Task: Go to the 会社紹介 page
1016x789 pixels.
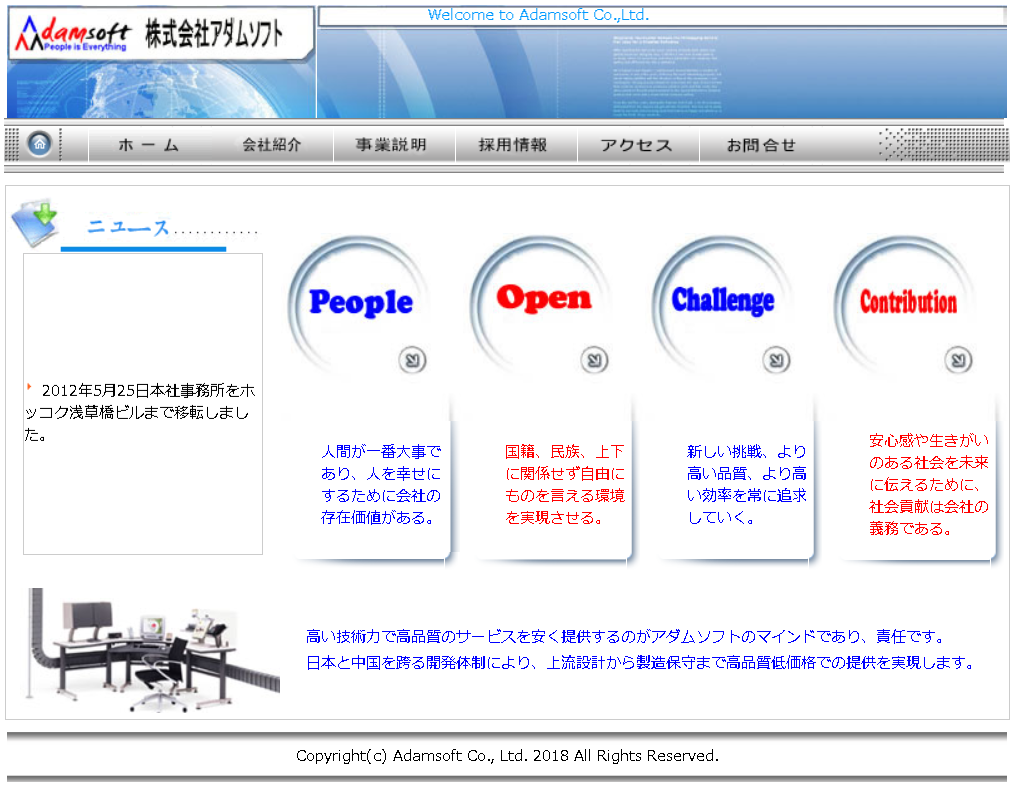Action: pyautogui.click(x=271, y=145)
